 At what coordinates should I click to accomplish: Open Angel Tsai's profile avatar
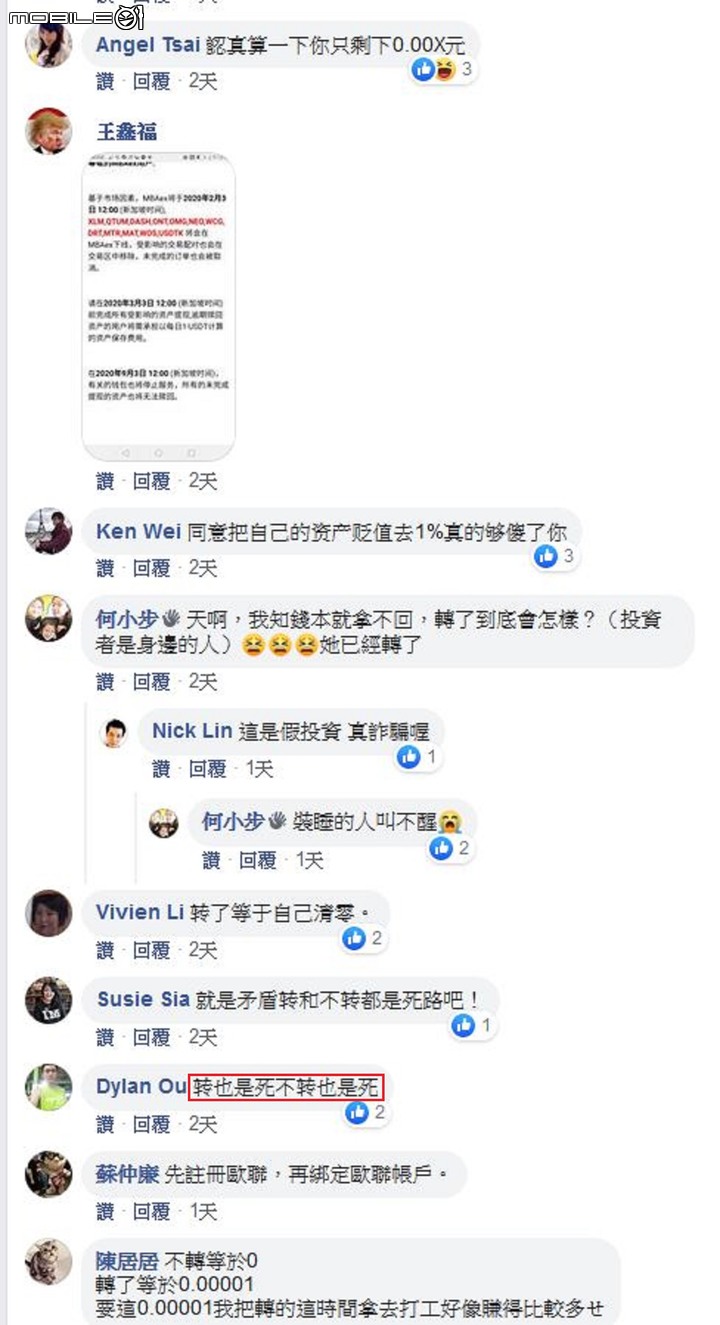coord(48,45)
